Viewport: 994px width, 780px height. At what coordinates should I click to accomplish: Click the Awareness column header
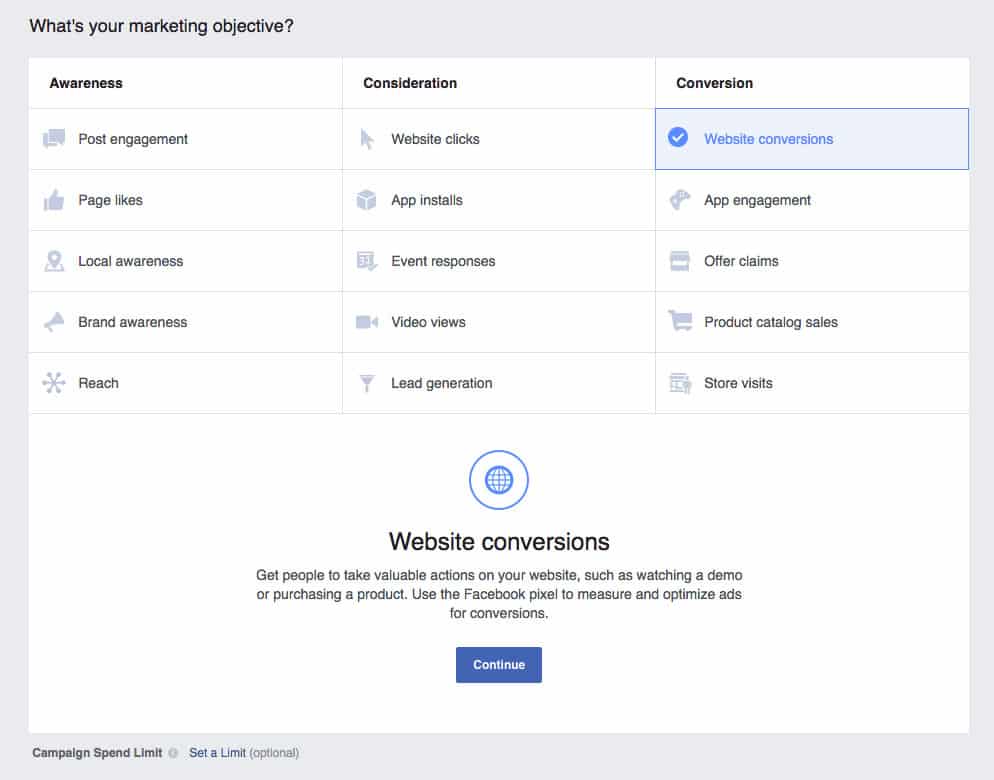86,83
